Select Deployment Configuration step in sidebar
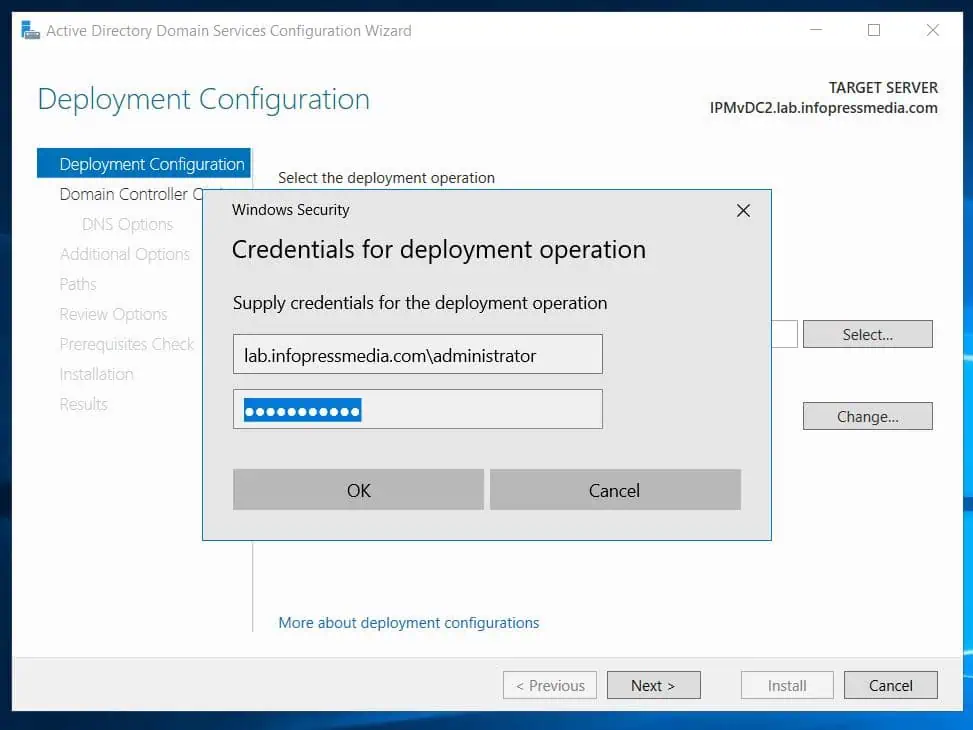Viewport: 973px width, 730px height. [144, 163]
